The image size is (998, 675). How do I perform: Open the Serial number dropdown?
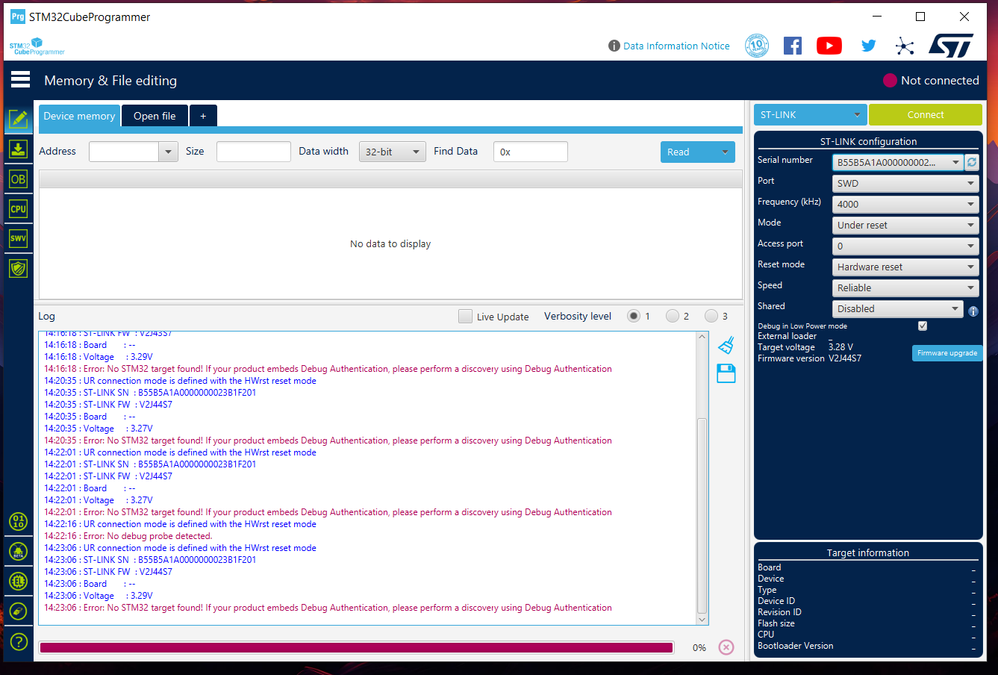click(x=897, y=162)
